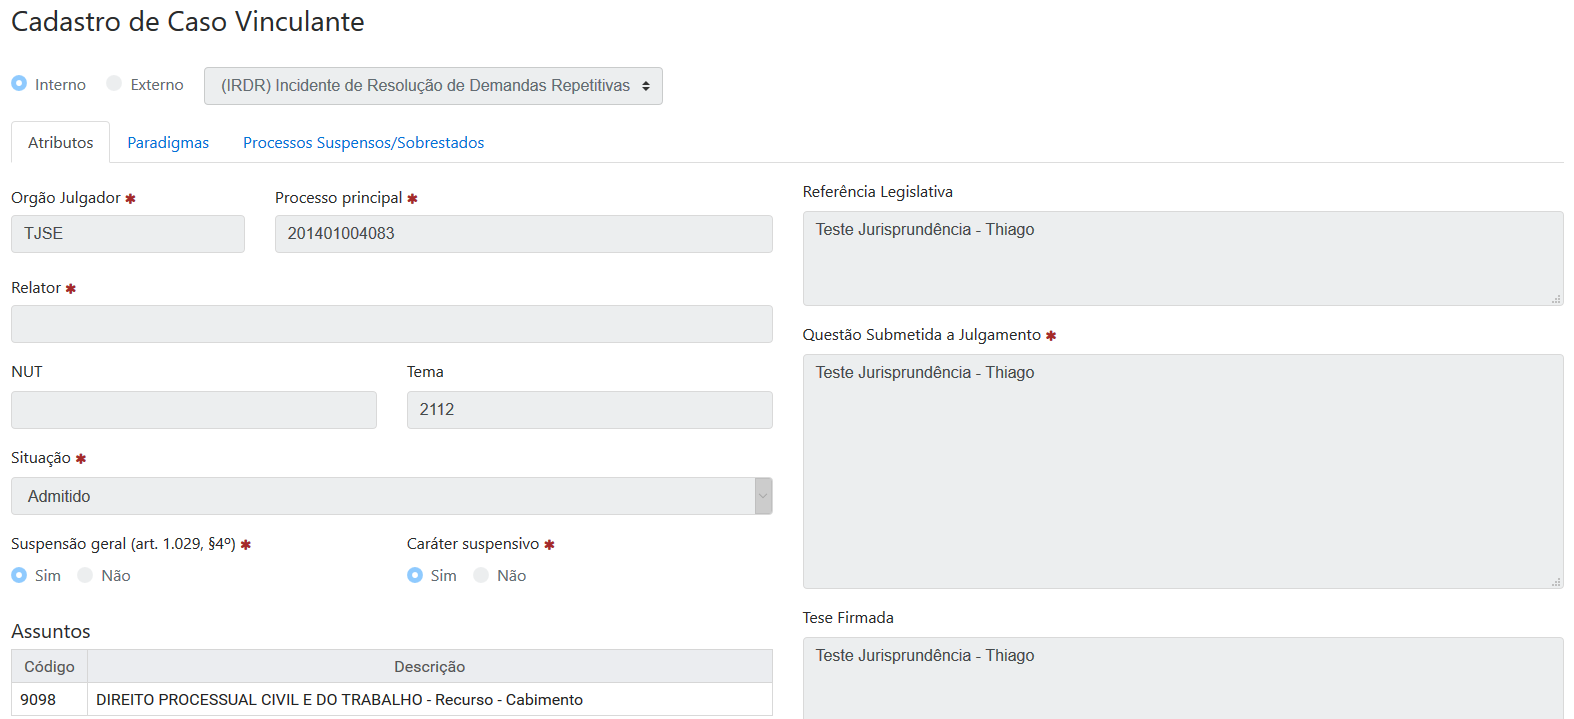Choose Não for Suspensão geral
Screen dimensions: 1574x719
click(85, 576)
